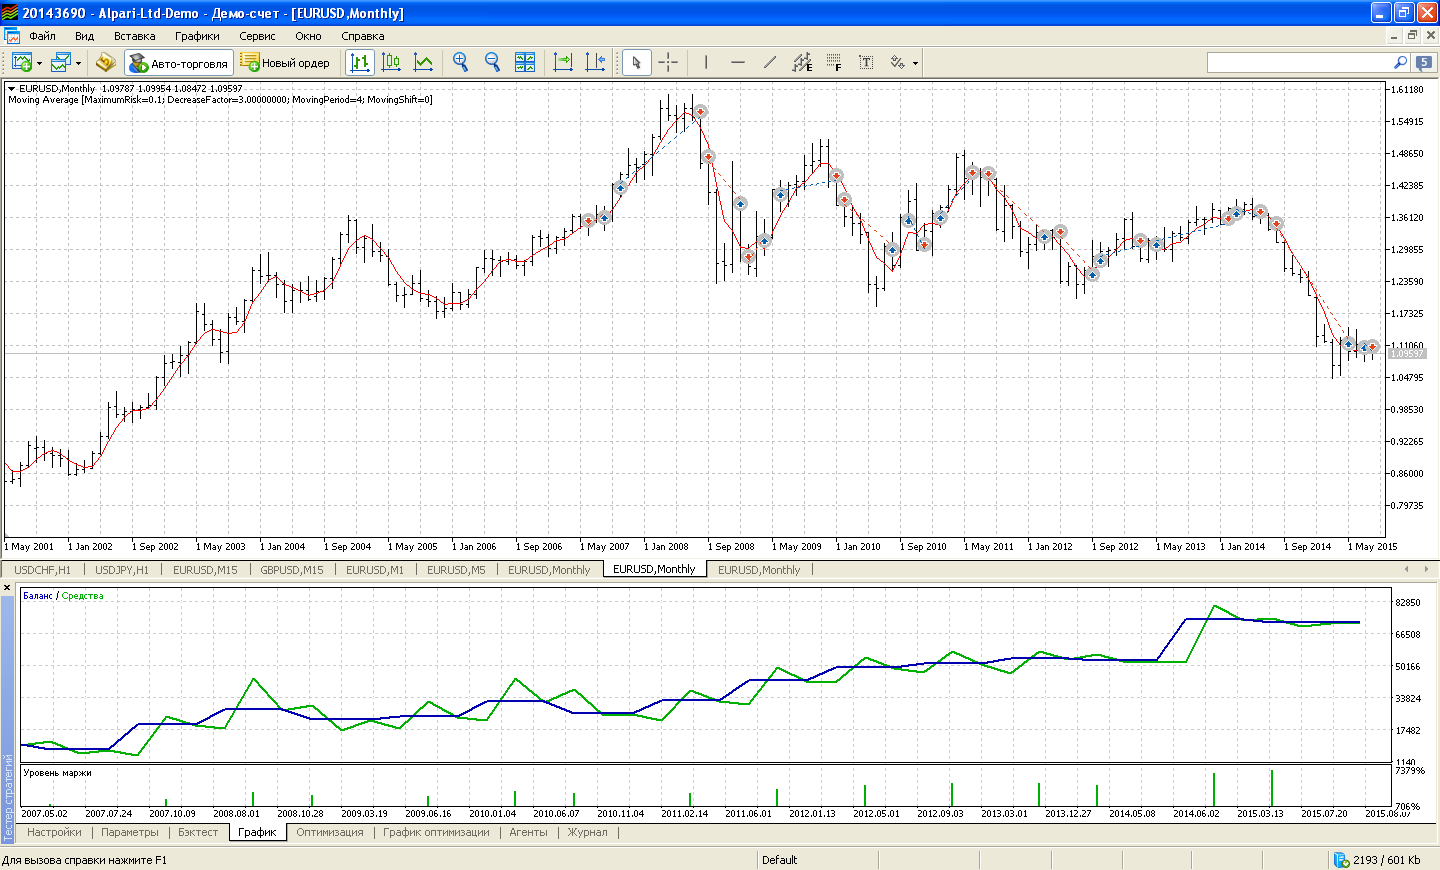Open the Журнал tester tab
Viewport: 1440px width, 870px height.
click(x=587, y=832)
